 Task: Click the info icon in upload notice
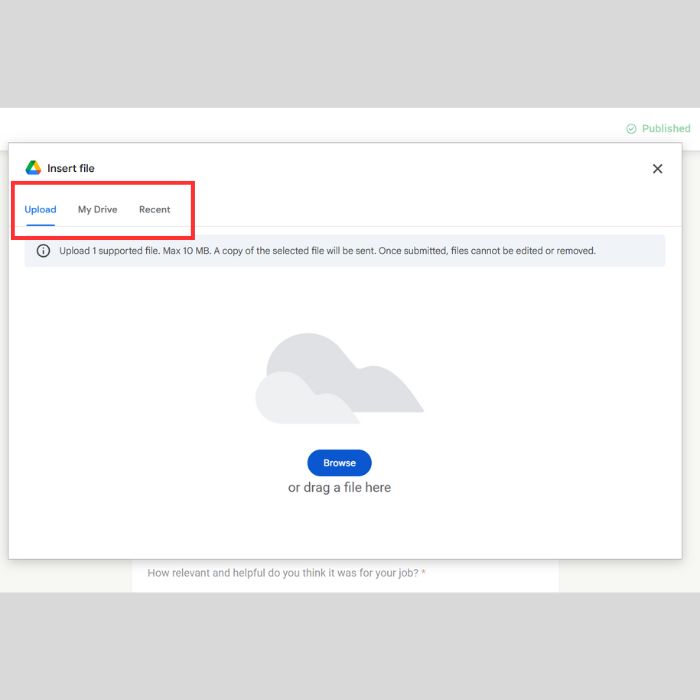click(43, 250)
